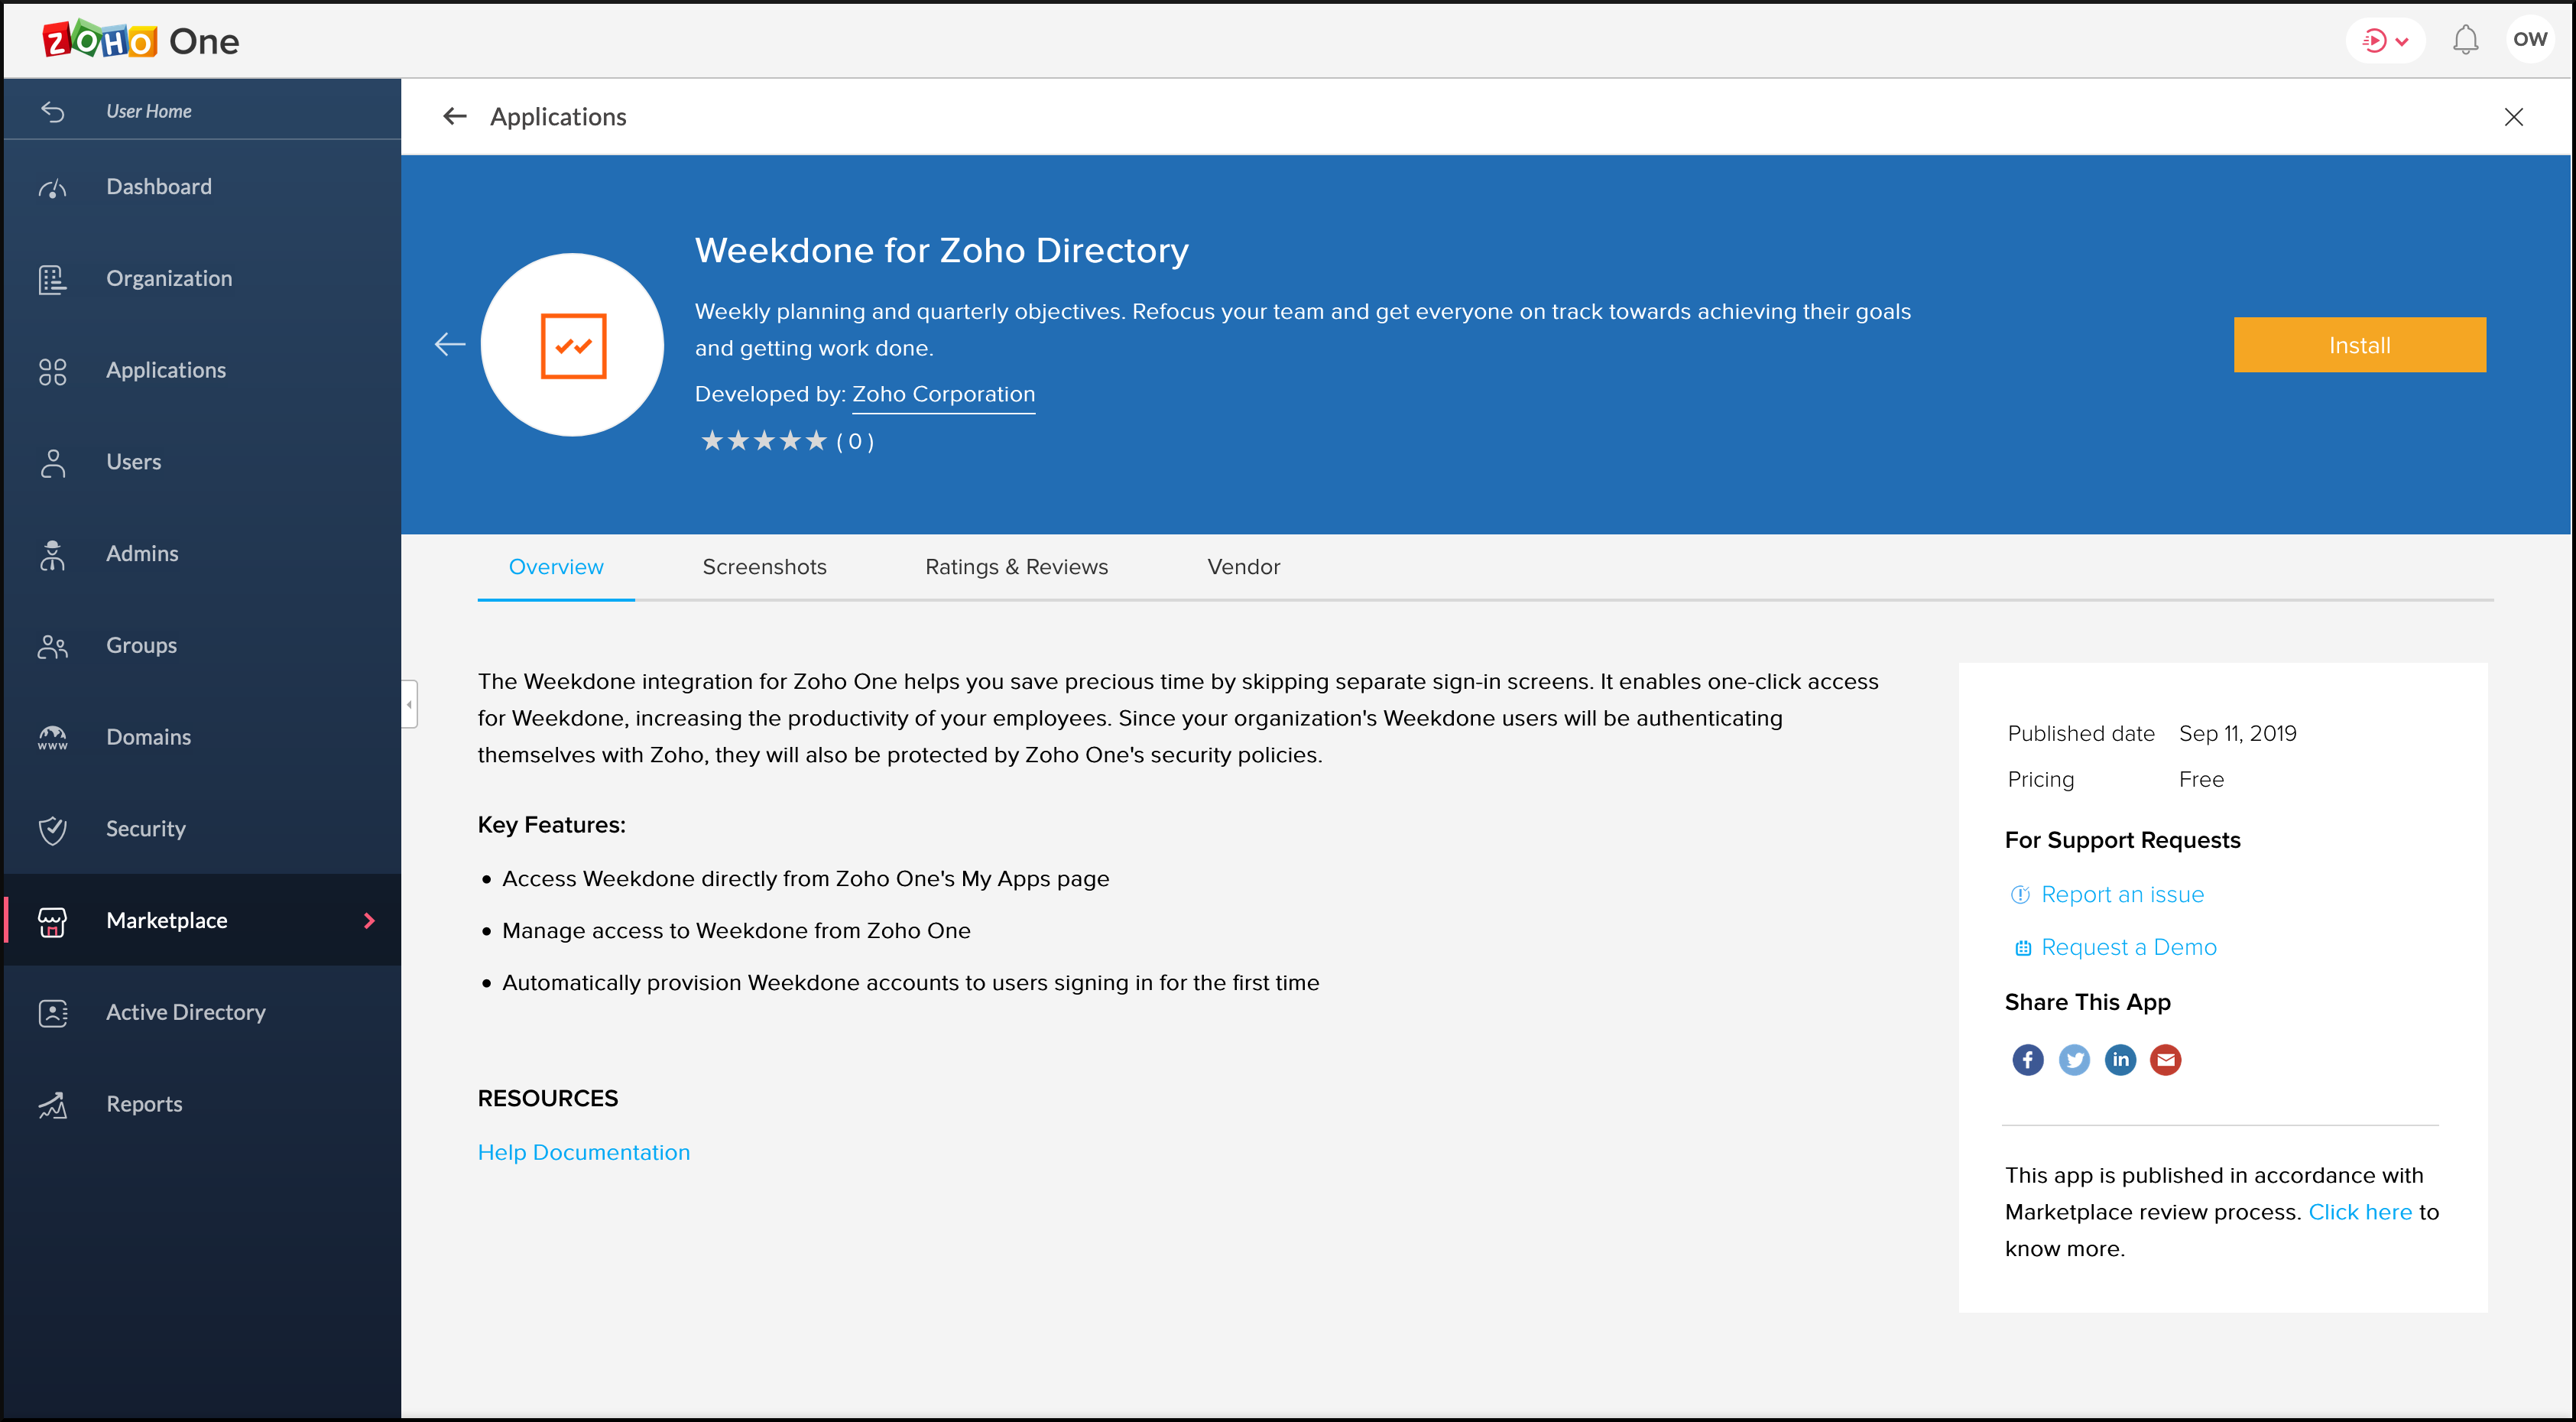Share app via LinkedIn icon
Screen dimensions: 2576x1422
(x=2119, y=1058)
